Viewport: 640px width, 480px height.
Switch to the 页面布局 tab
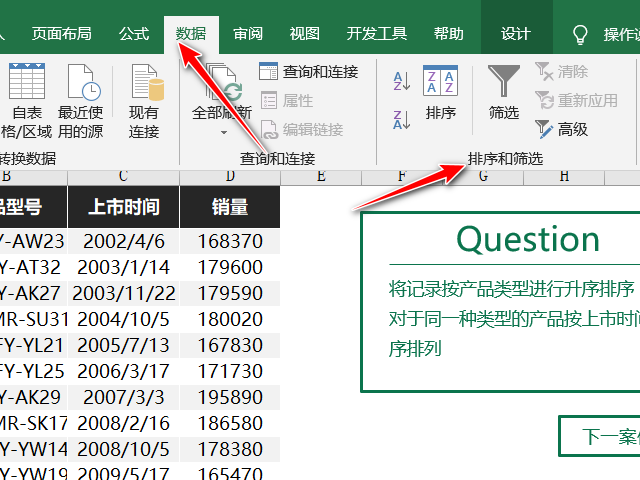[x=62, y=34]
